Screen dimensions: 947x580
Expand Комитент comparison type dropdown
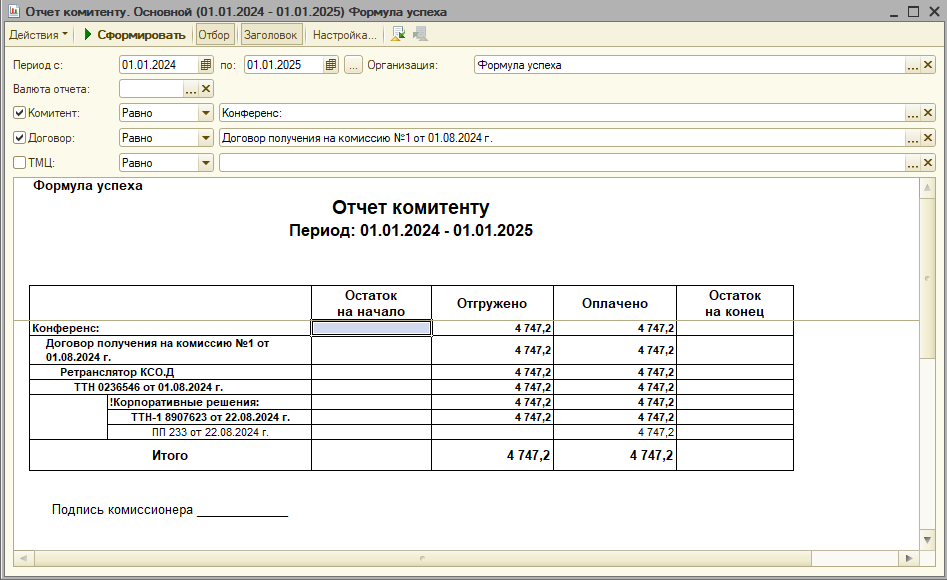pyautogui.click(x=206, y=113)
